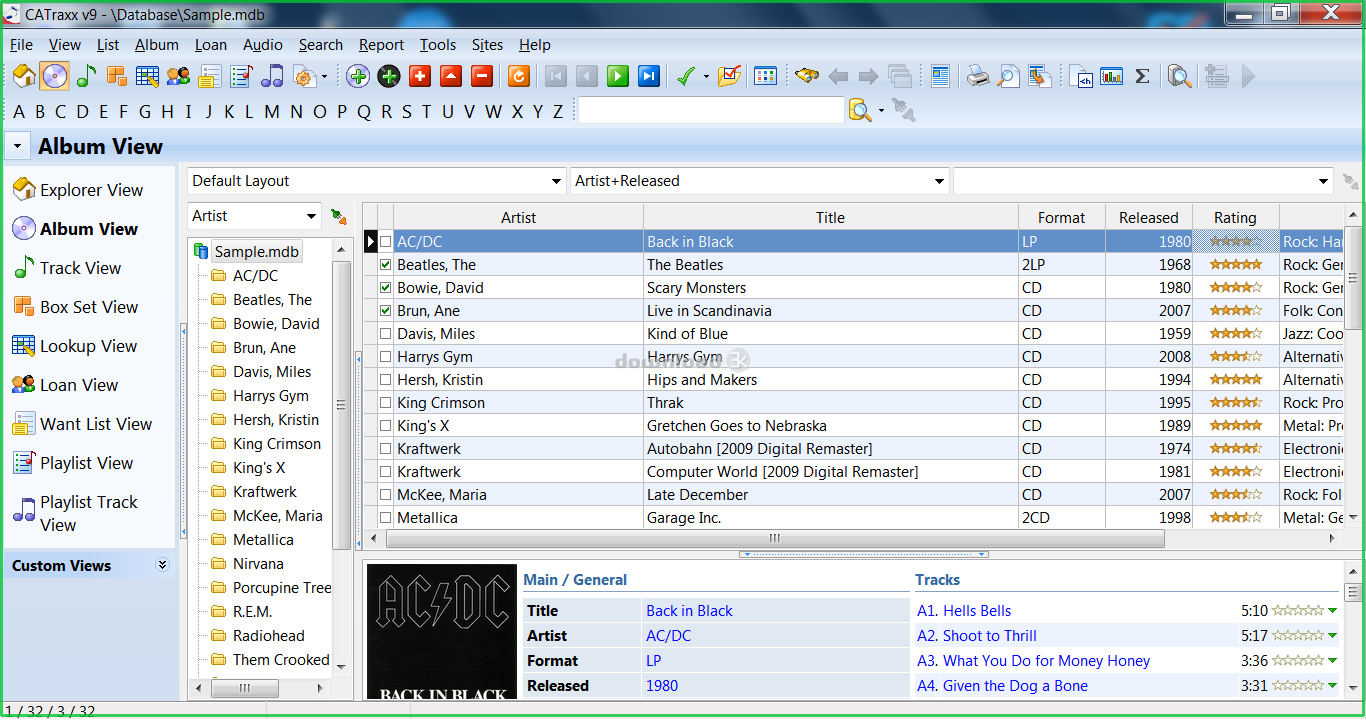Open track A1 Hells Bells rating dropdown arrow
Image resolution: width=1366 pixels, height=720 pixels.
(x=1332, y=611)
